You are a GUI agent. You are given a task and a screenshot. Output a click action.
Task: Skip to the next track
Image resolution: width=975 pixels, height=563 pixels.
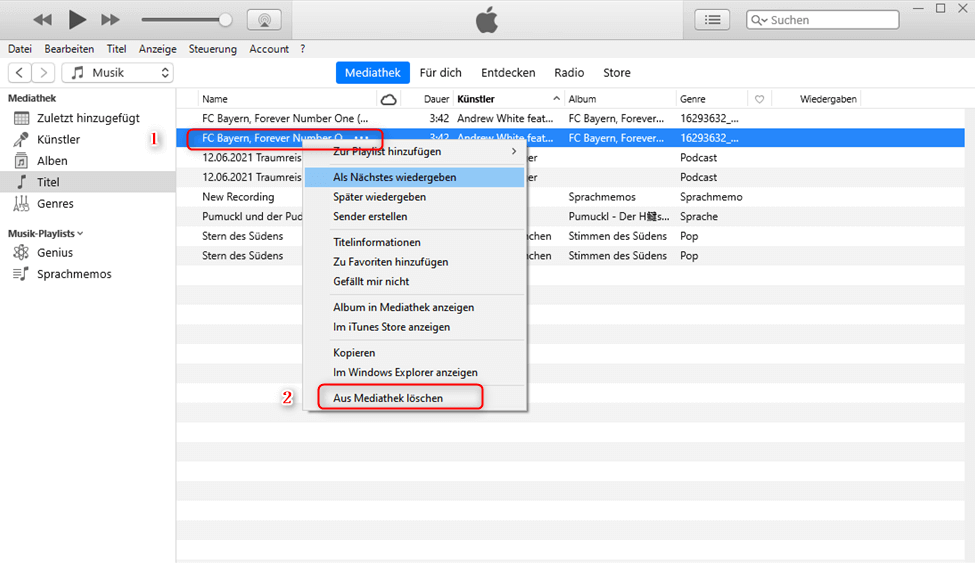(111, 19)
